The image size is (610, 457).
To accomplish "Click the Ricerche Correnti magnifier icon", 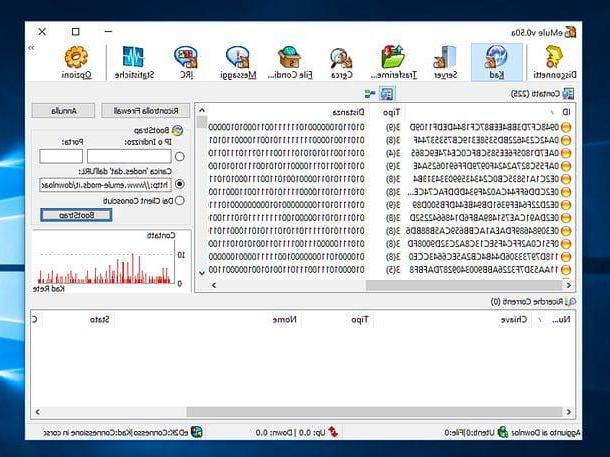I will click(571, 301).
